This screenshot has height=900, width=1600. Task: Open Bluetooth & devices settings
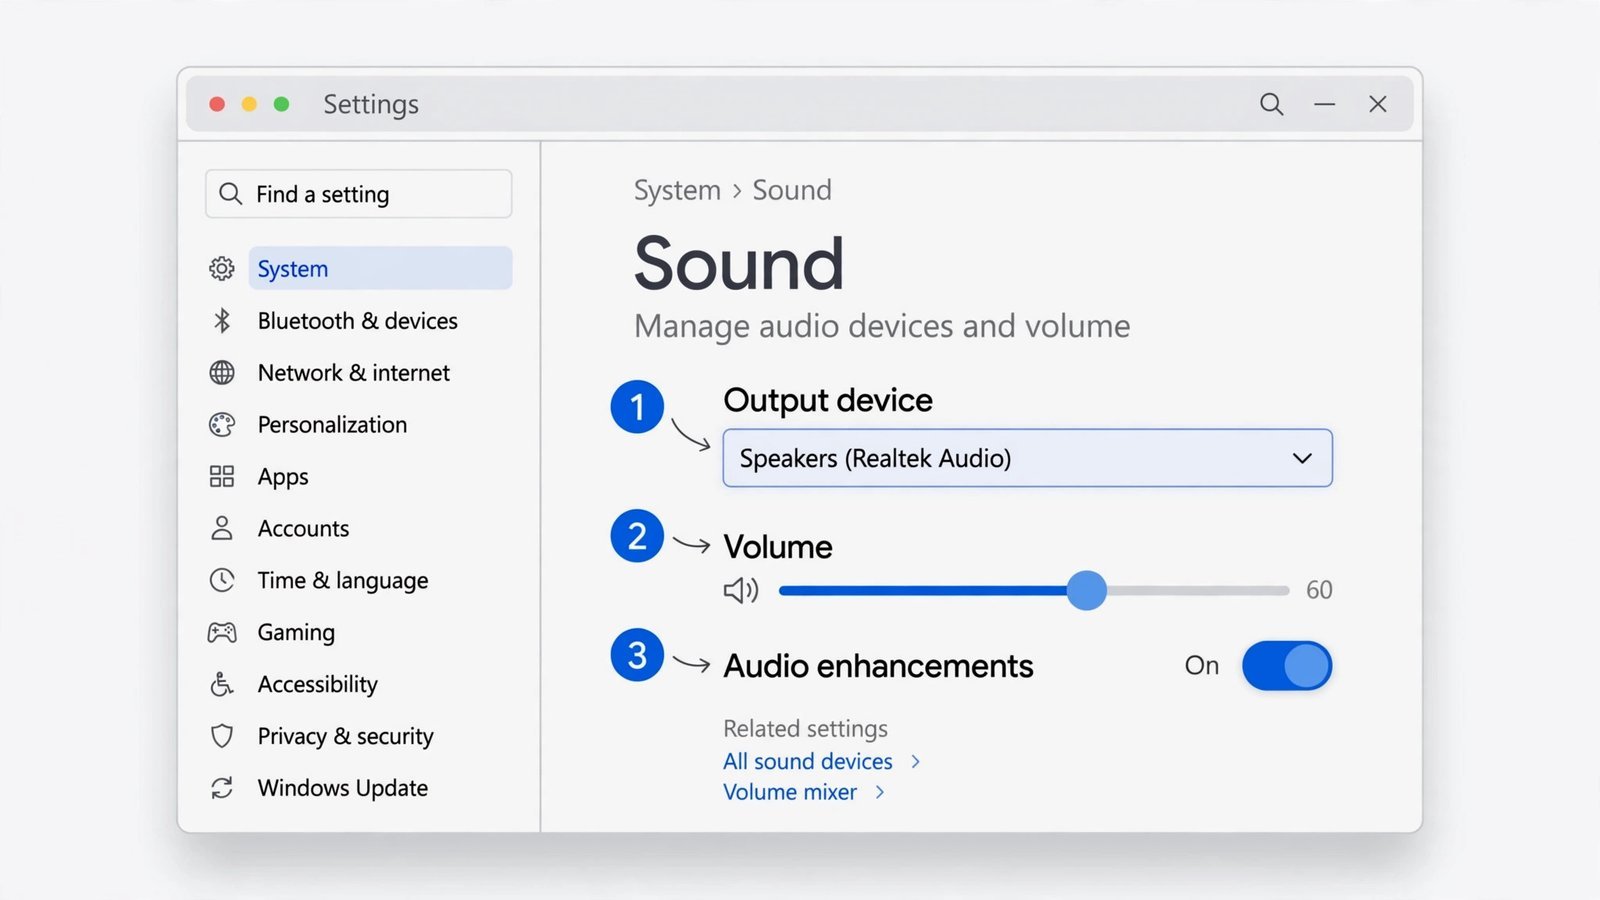pyautogui.click(x=357, y=320)
